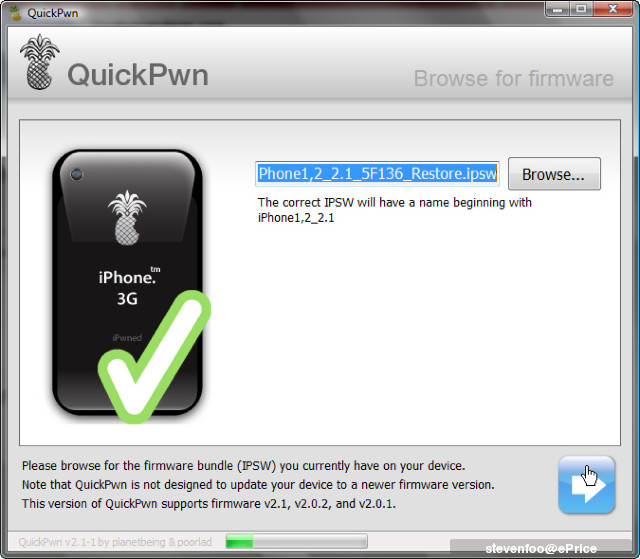Click the pineapple logo on the iPhone back
The image size is (640, 559).
(x=127, y=217)
